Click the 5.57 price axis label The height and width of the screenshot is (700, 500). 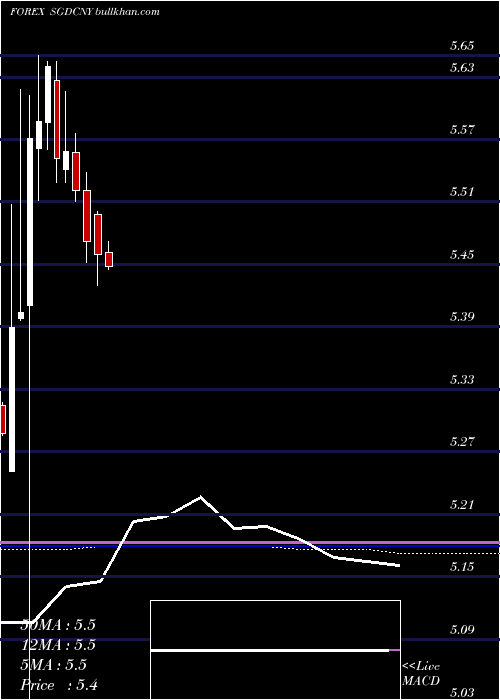coord(462,130)
